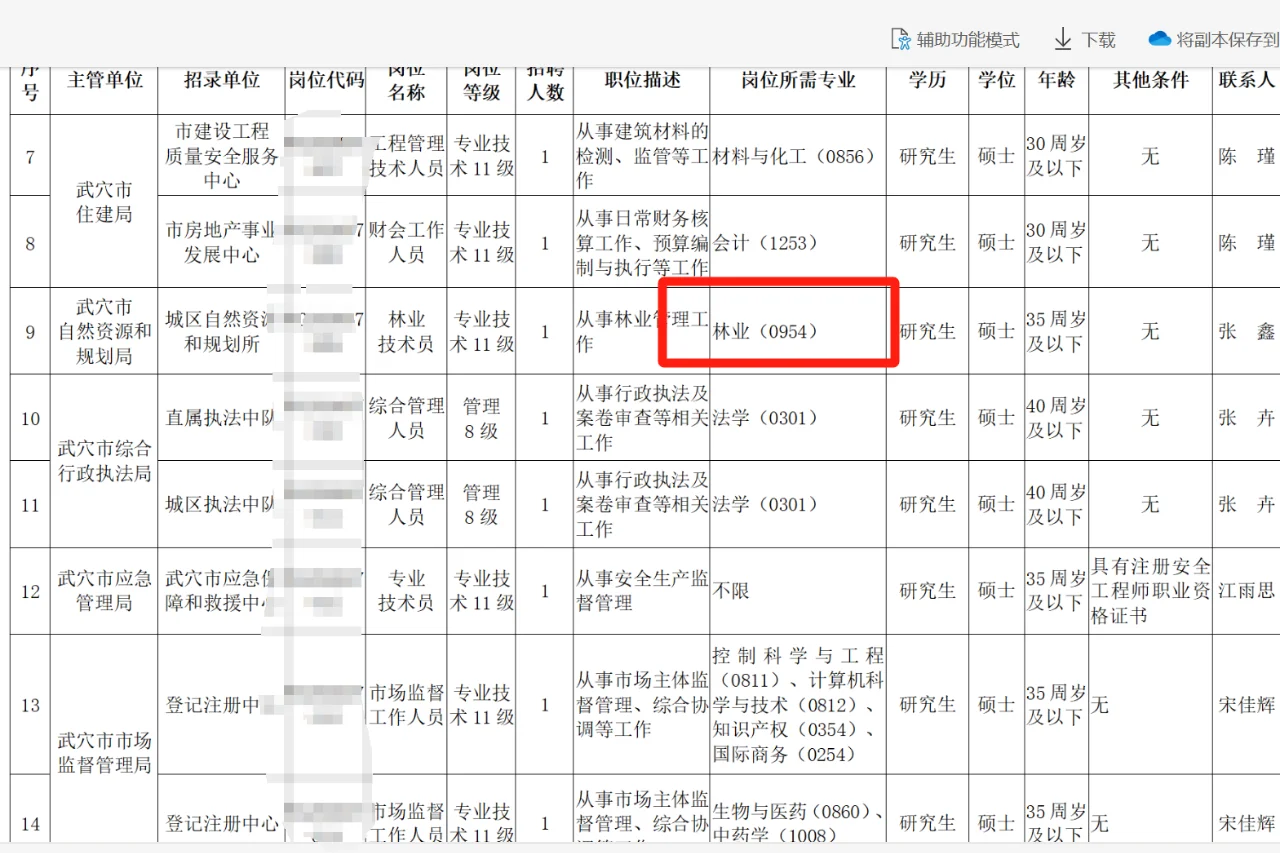Click 陈瑾 in row 7

1247,156
